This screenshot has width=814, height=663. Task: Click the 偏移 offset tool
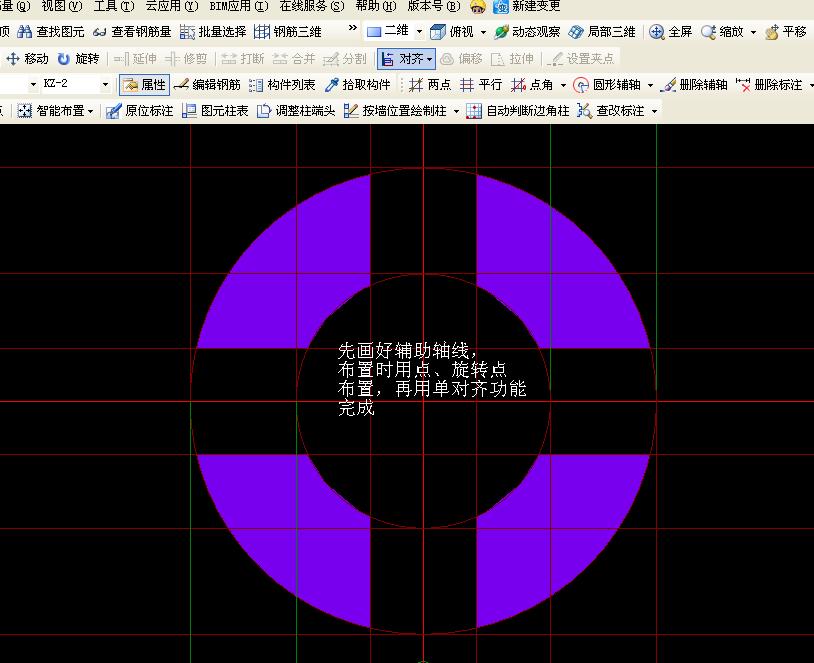(461, 59)
